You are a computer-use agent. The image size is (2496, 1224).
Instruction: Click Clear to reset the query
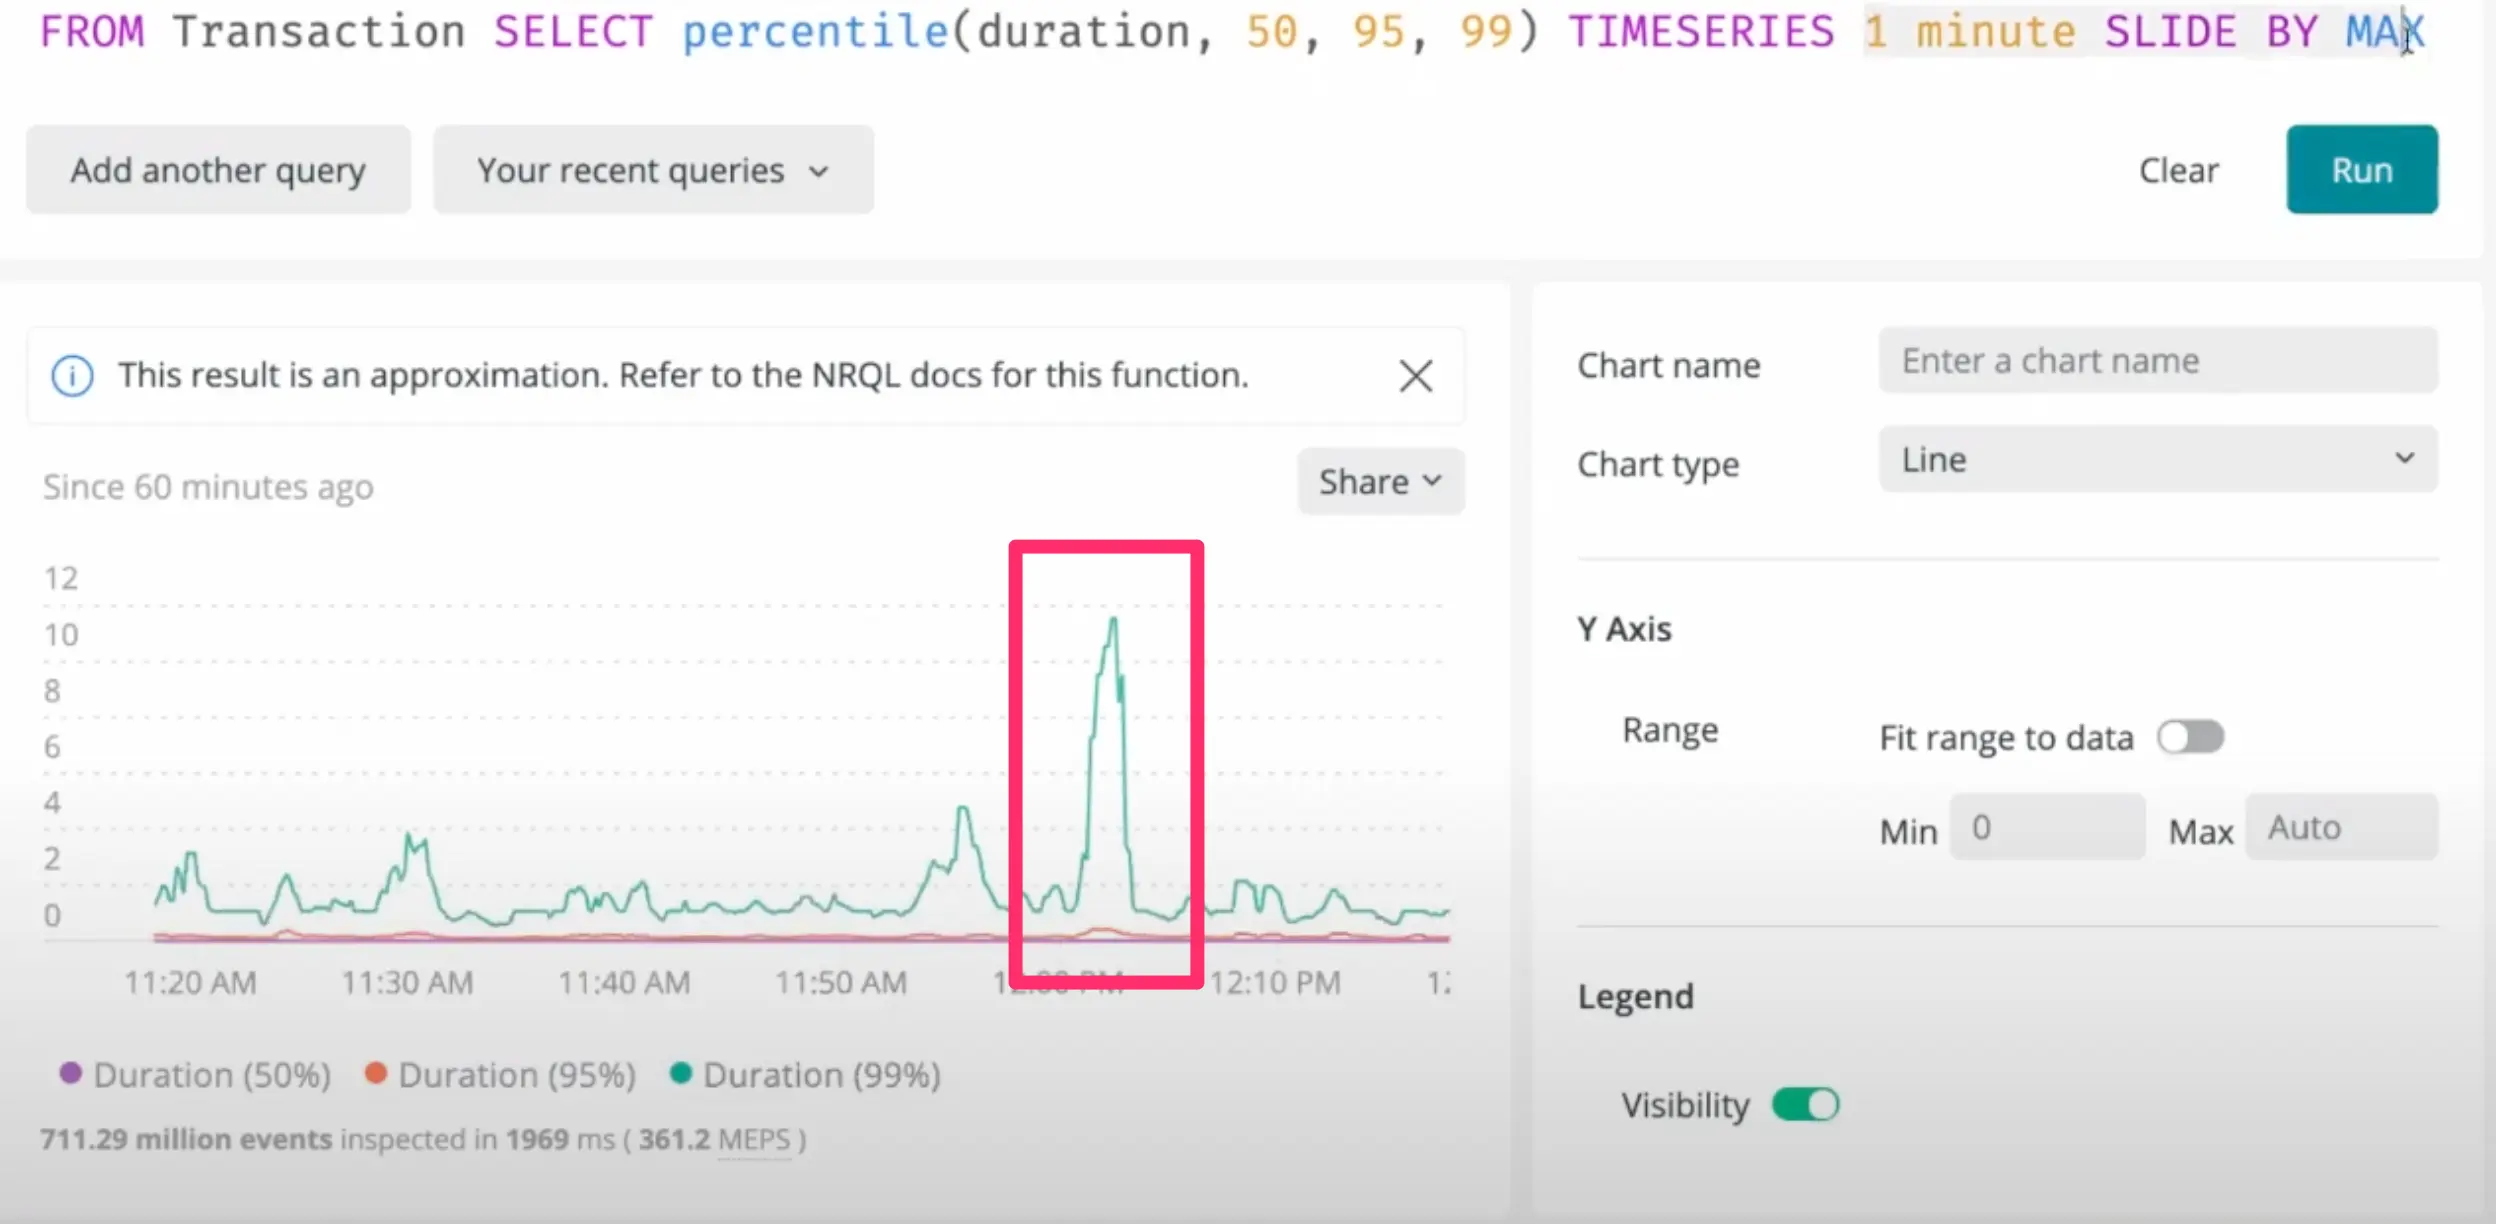[x=2178, y=169]
